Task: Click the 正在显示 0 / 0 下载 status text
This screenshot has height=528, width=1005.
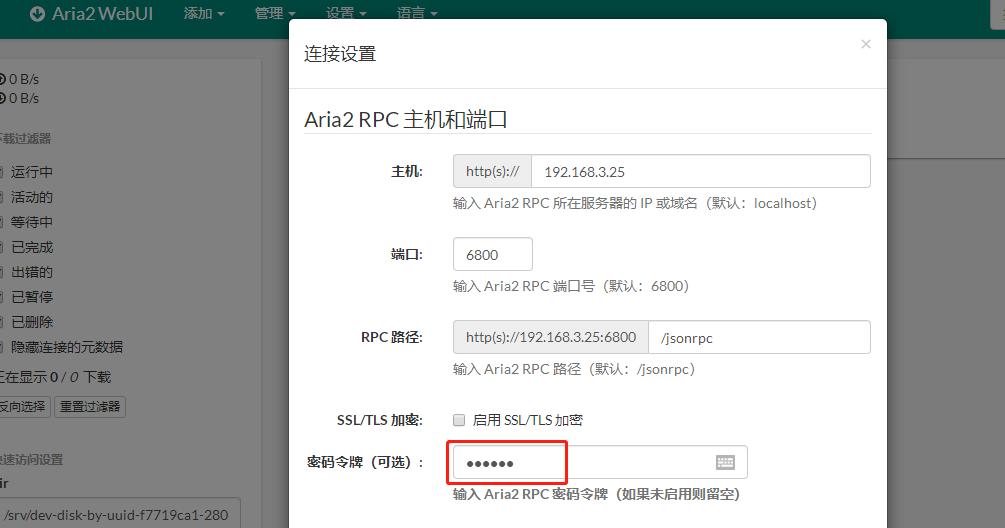Action: (x=55, y=377)
